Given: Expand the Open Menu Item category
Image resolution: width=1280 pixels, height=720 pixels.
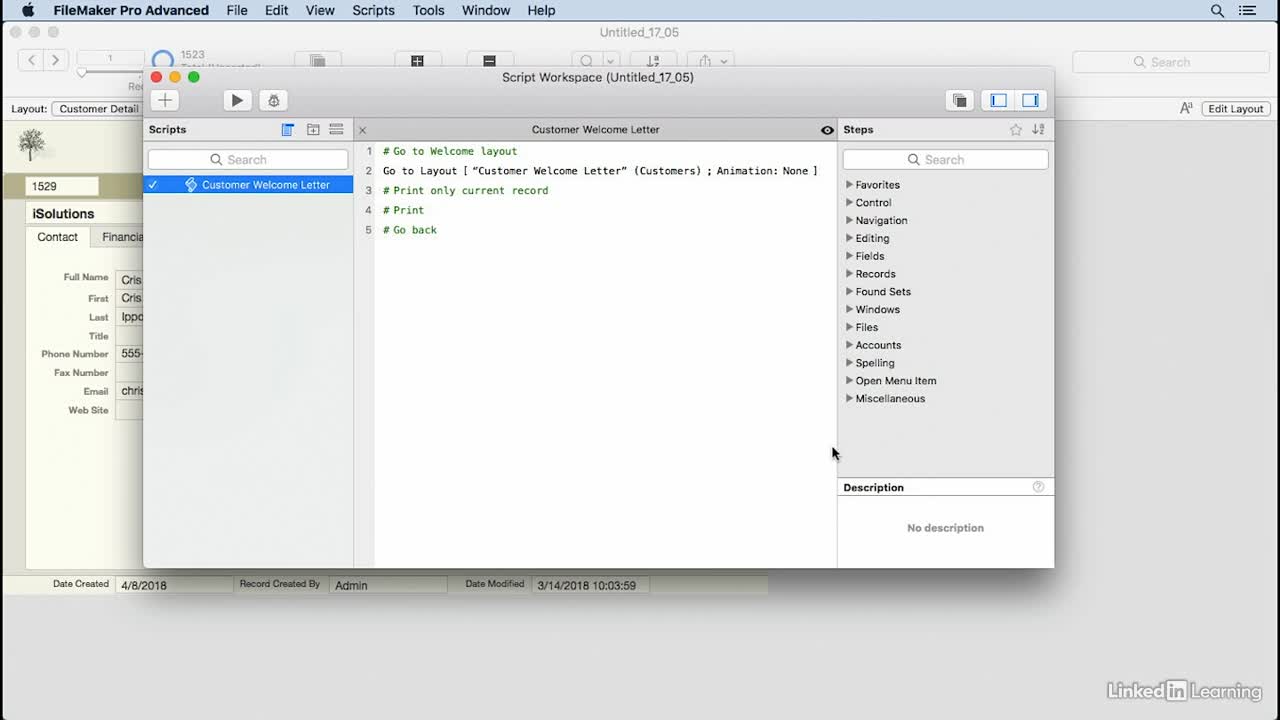Looking at the screenshot, I should [850, 381].
